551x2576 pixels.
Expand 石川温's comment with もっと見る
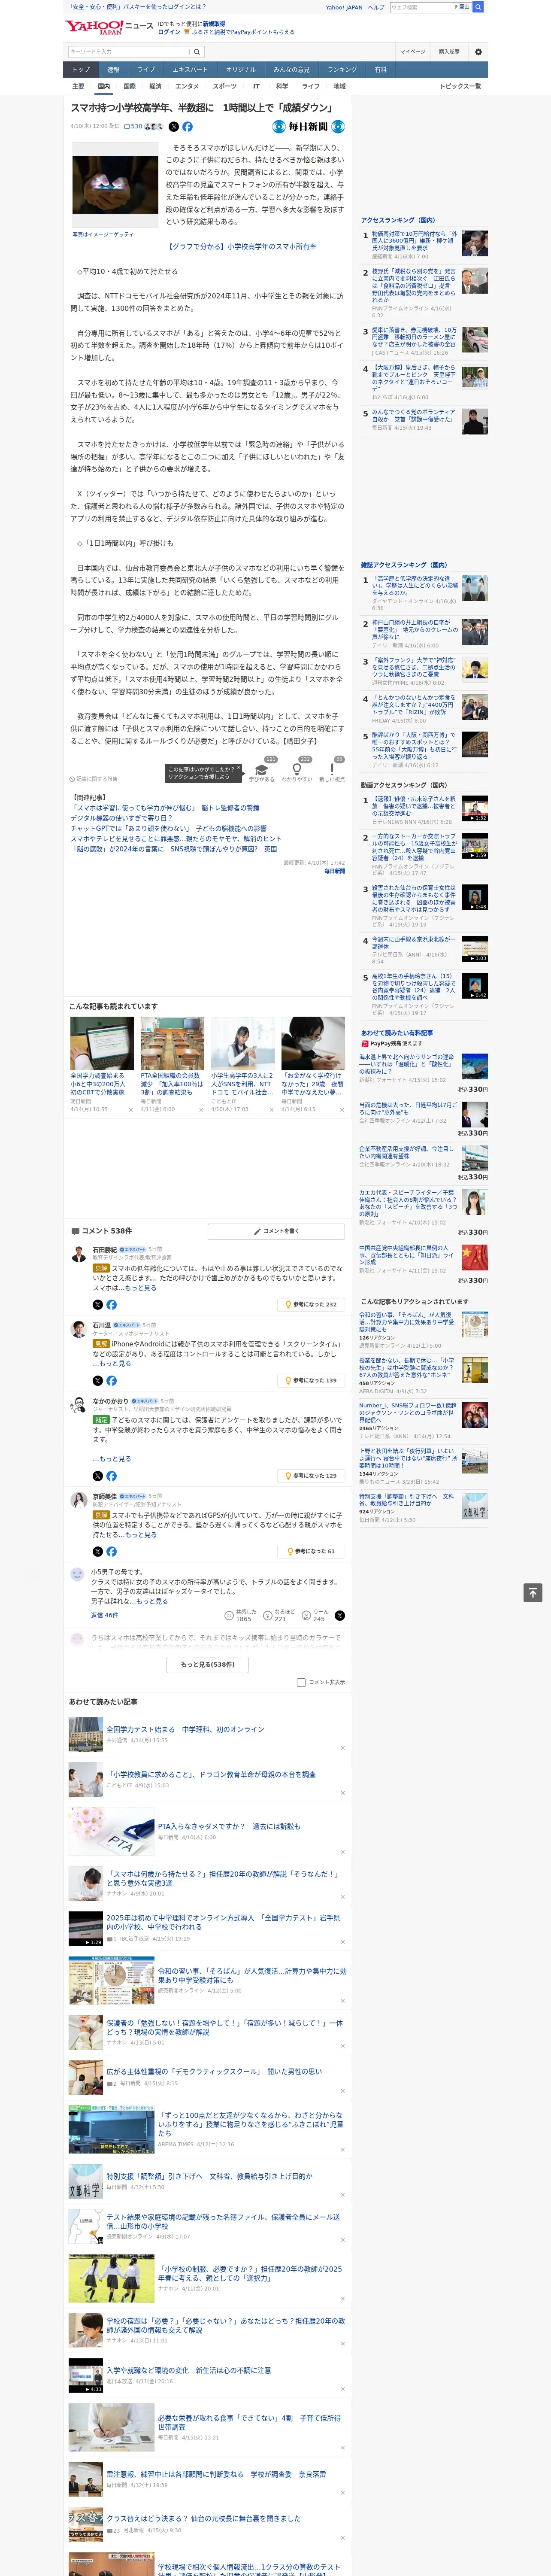(116, 1363)
